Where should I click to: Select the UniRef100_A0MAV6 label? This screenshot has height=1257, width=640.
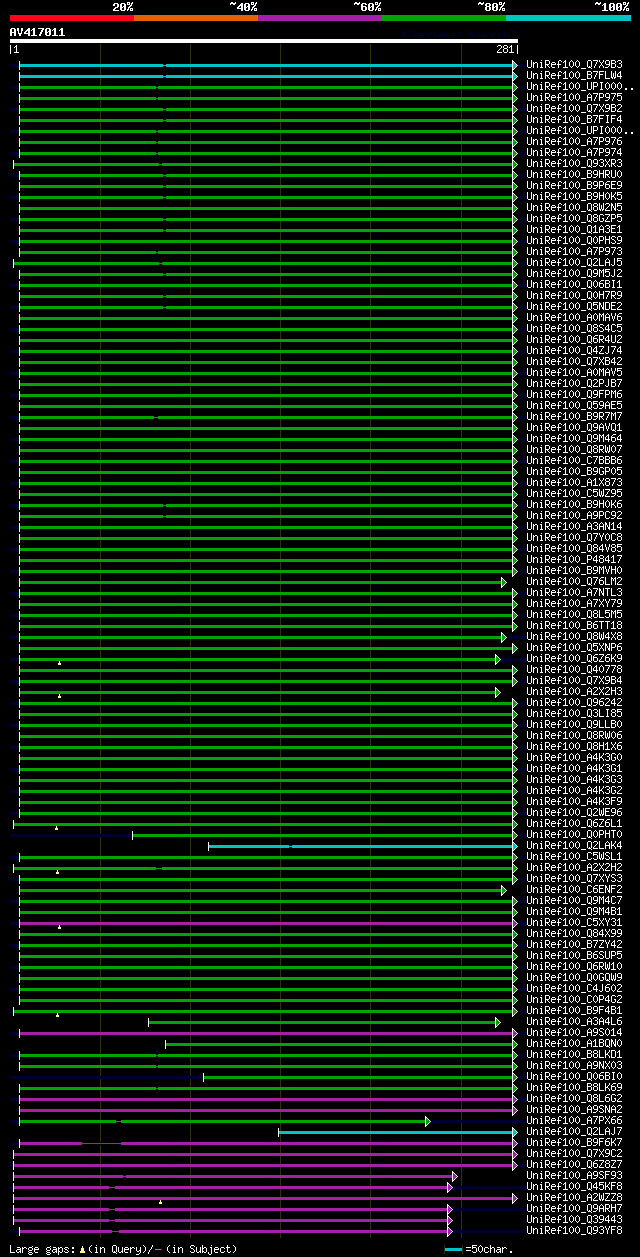[x=574, y=318]
